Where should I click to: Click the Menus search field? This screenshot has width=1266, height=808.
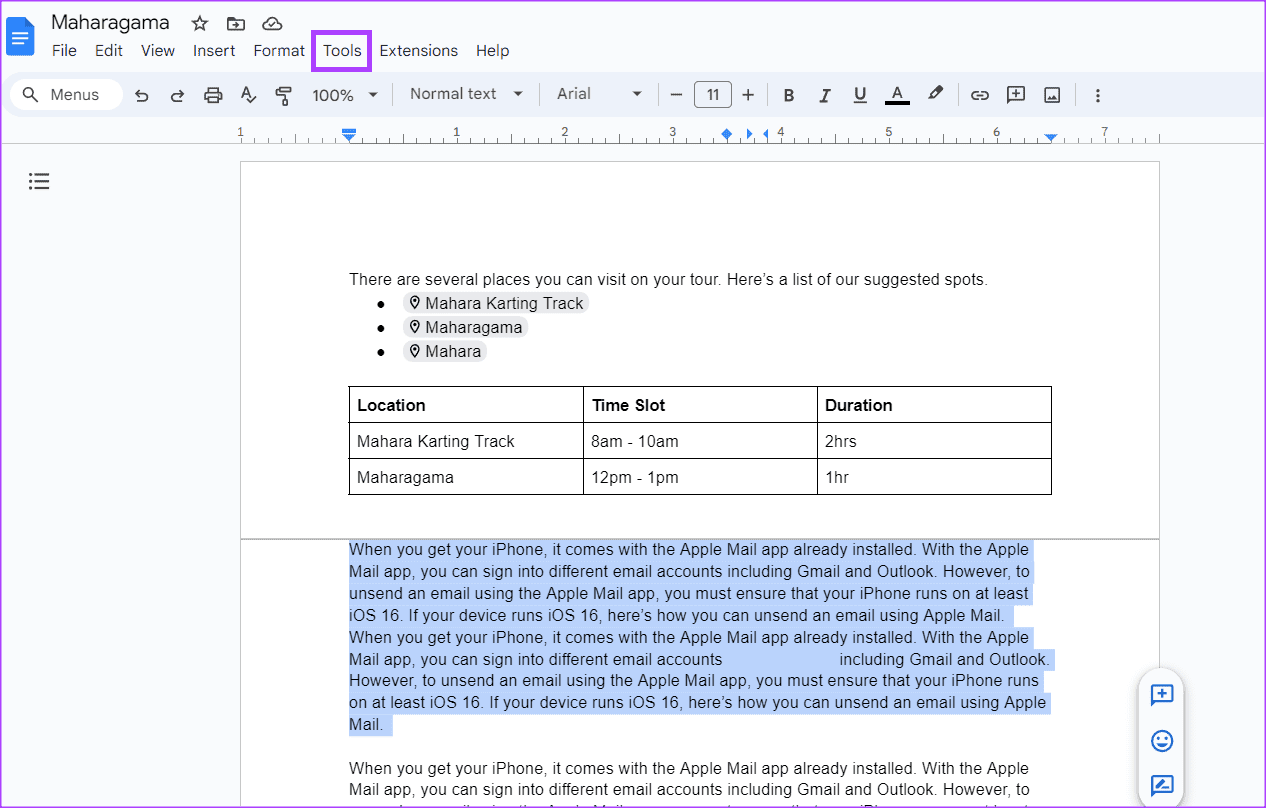(x=66, y=94)
